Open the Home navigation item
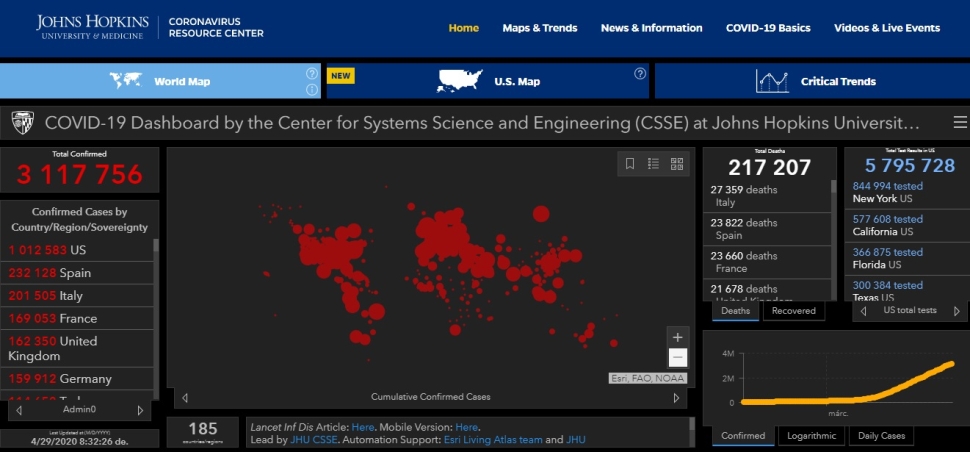 464,28
